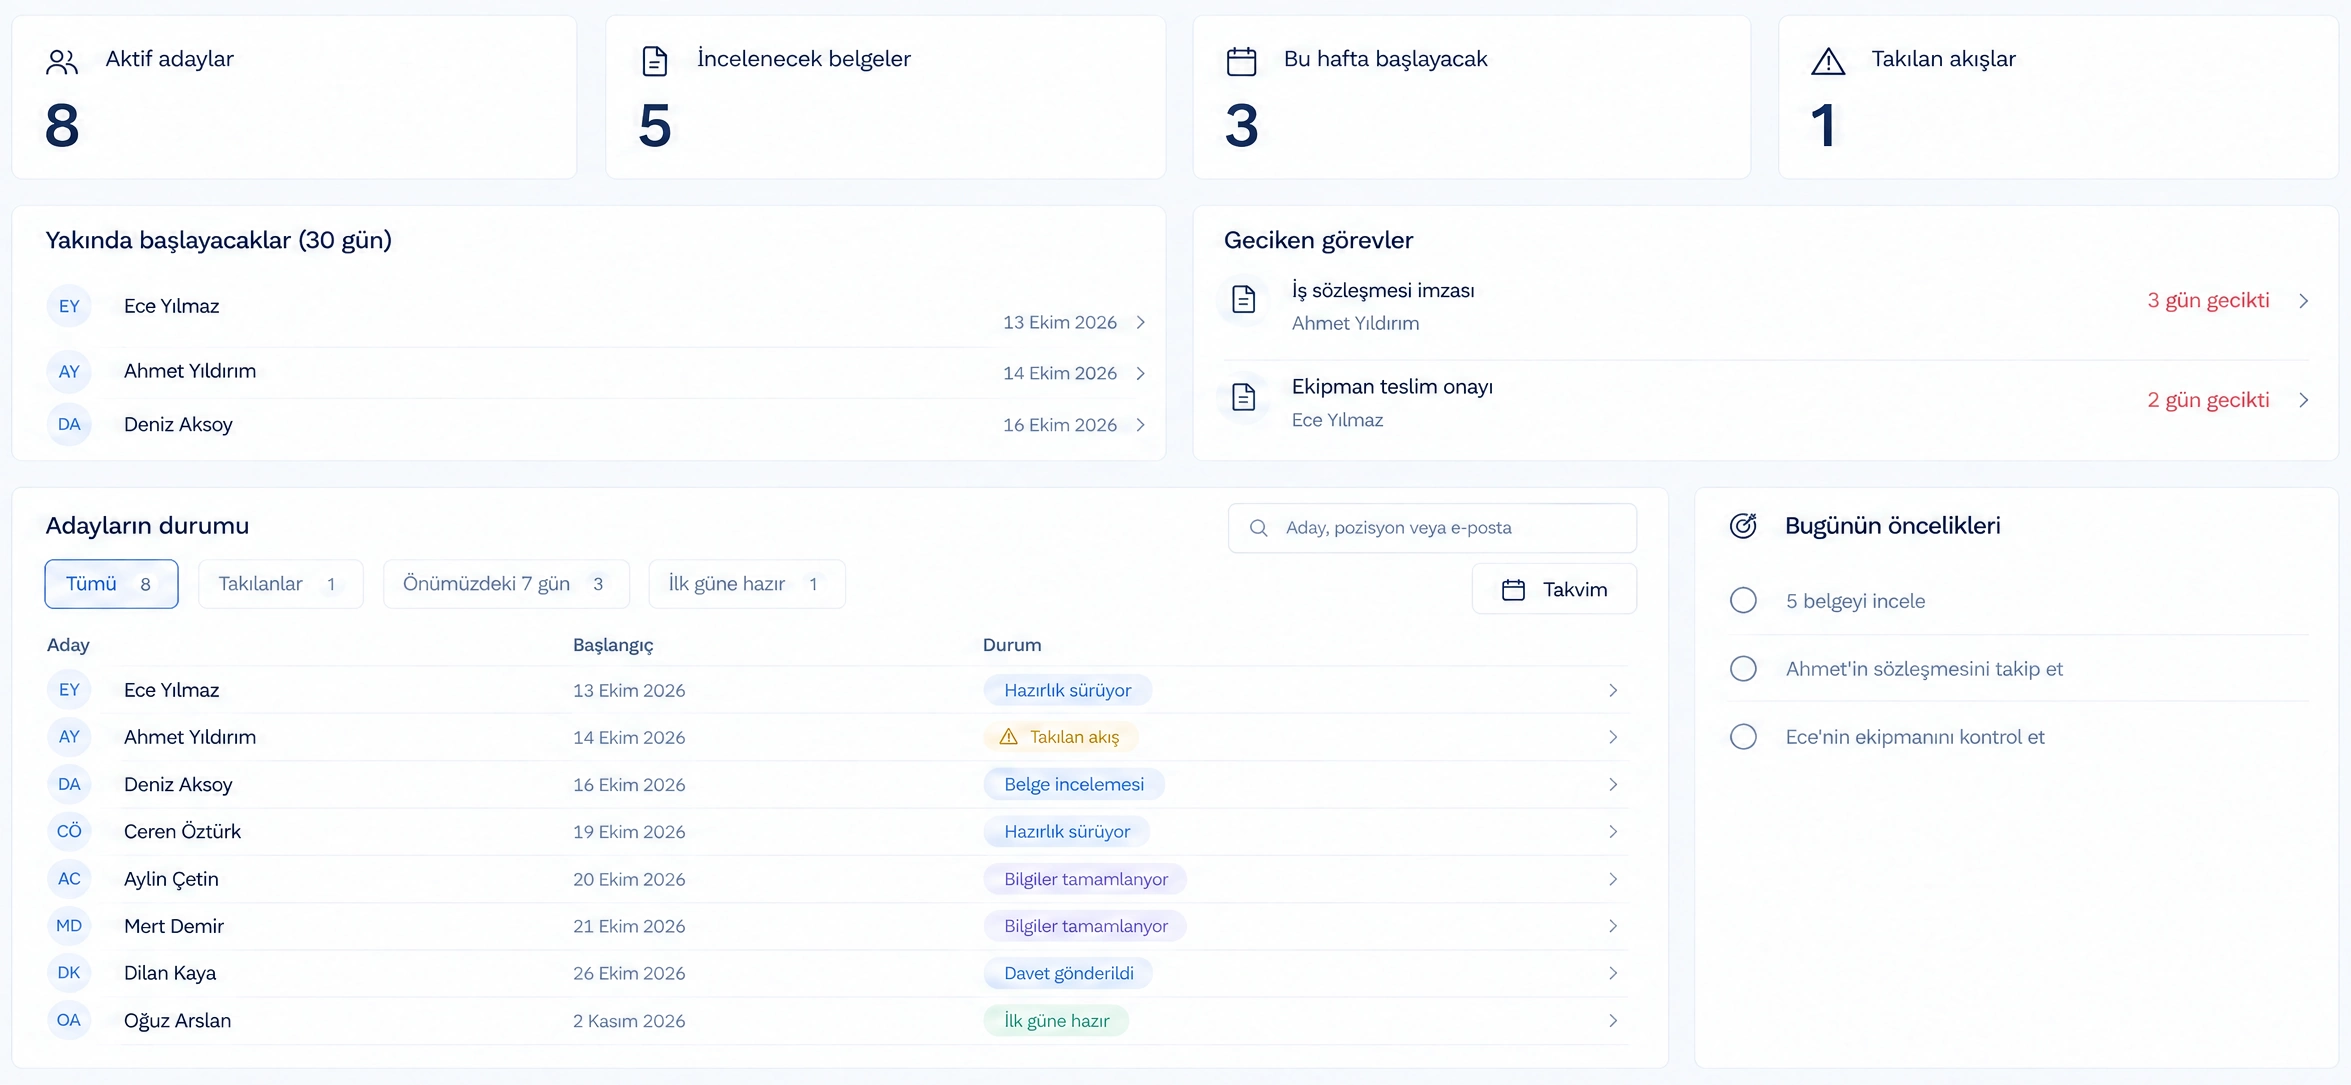Click the Aktif adaylar people icon
Viewport: 2351px width, 1085px height.
62,62
